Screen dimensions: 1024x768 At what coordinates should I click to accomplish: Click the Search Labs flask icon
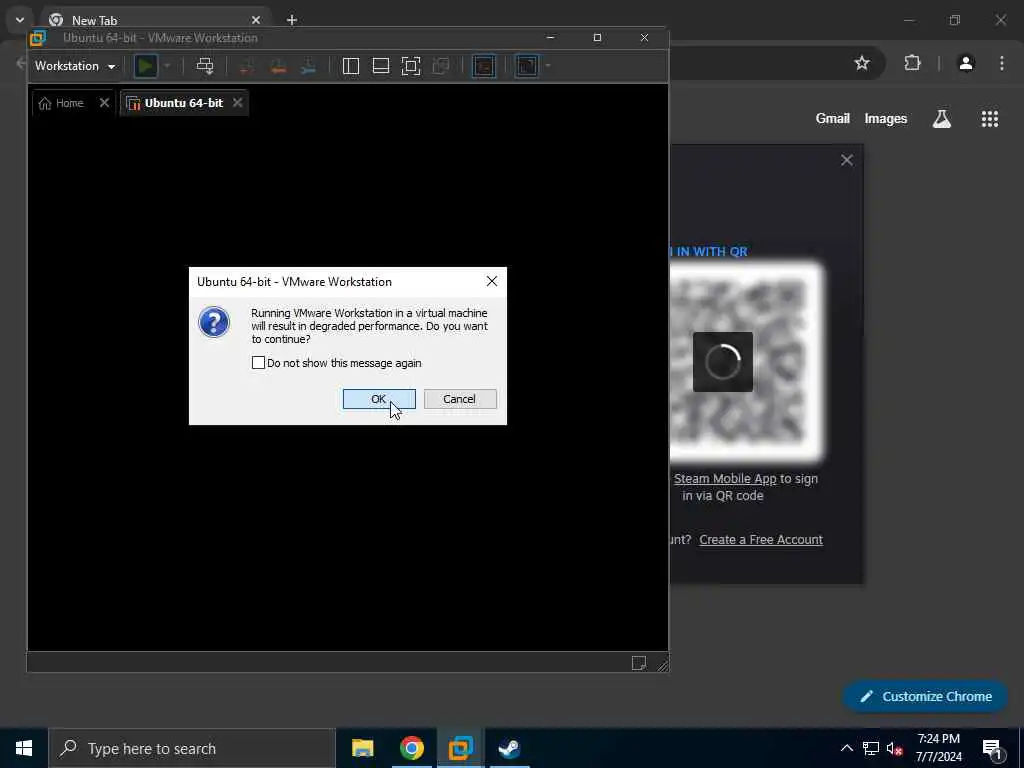point(942,119)
